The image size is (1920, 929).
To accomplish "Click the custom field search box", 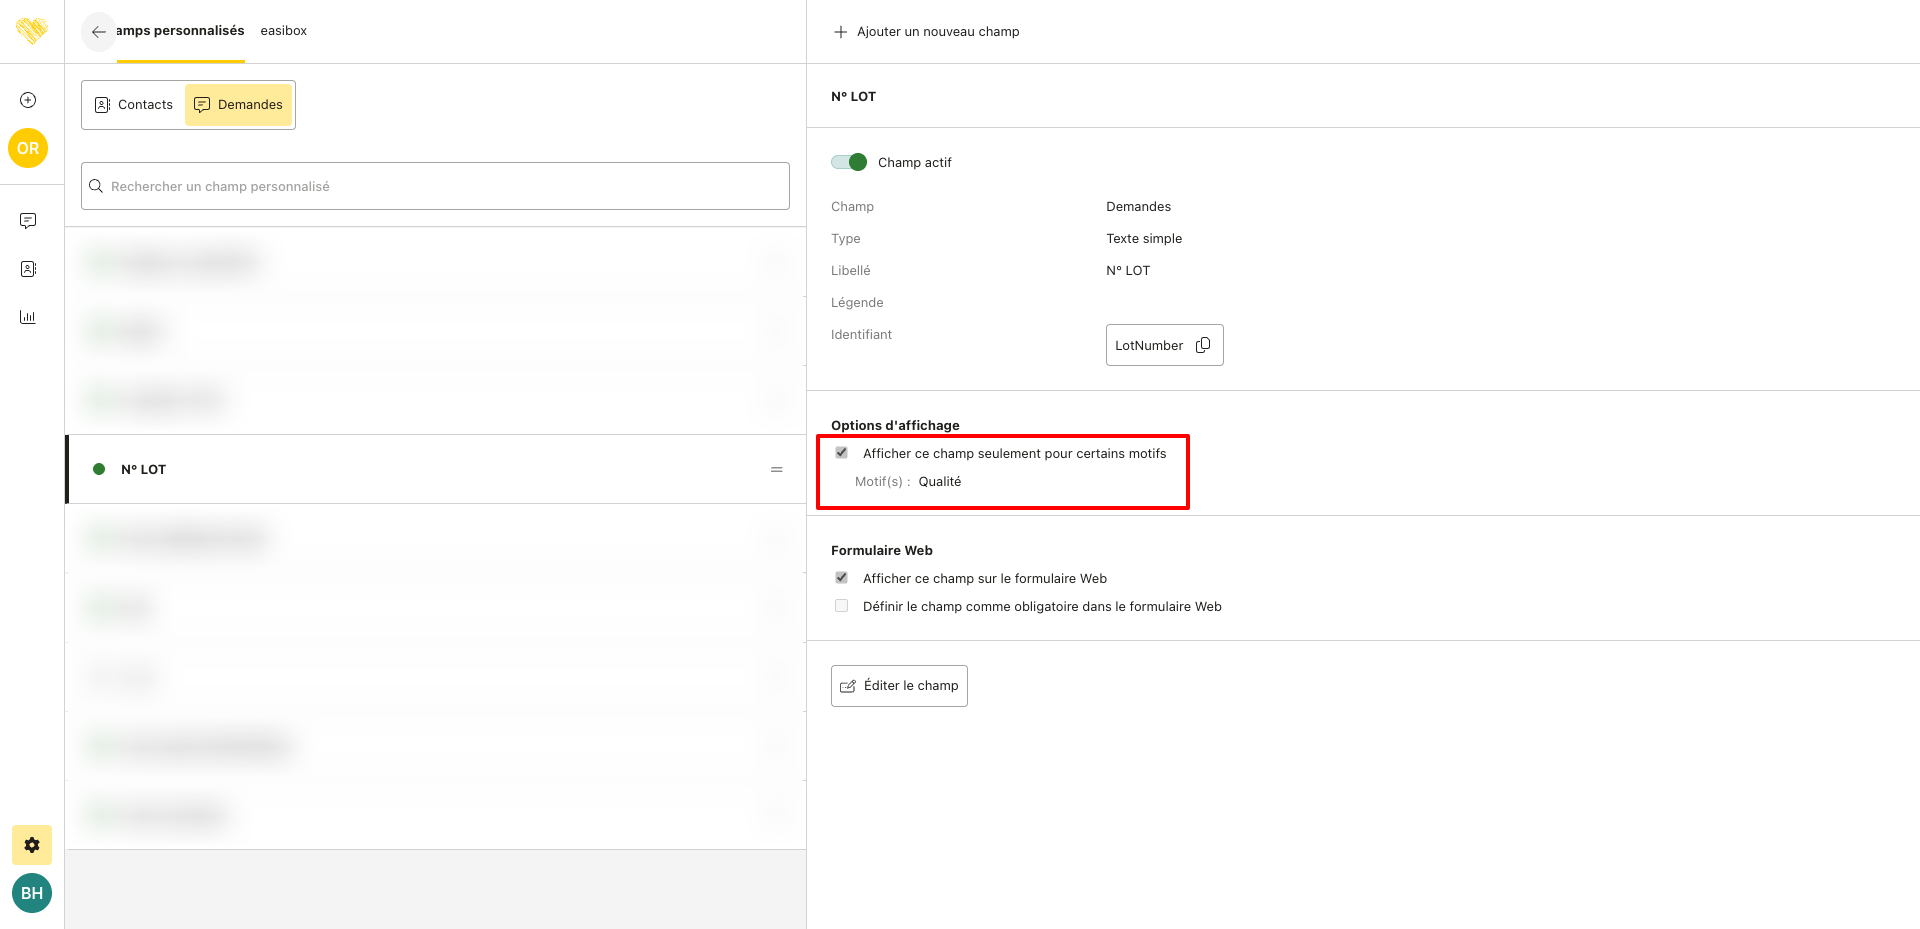I will tap(435, 186).
